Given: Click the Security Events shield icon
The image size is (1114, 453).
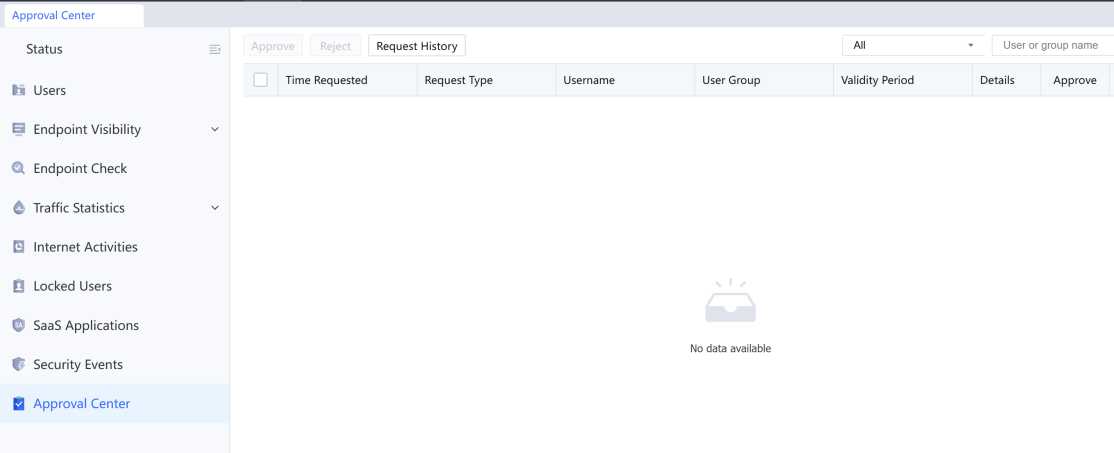Looking at the screenshot, I should coord(18,364).
